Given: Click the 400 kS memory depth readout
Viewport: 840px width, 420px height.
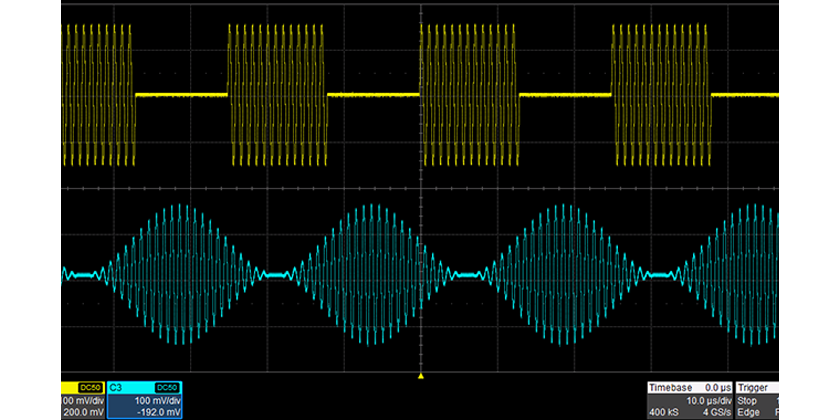Looking at the screenshot, I should point(664,411).
